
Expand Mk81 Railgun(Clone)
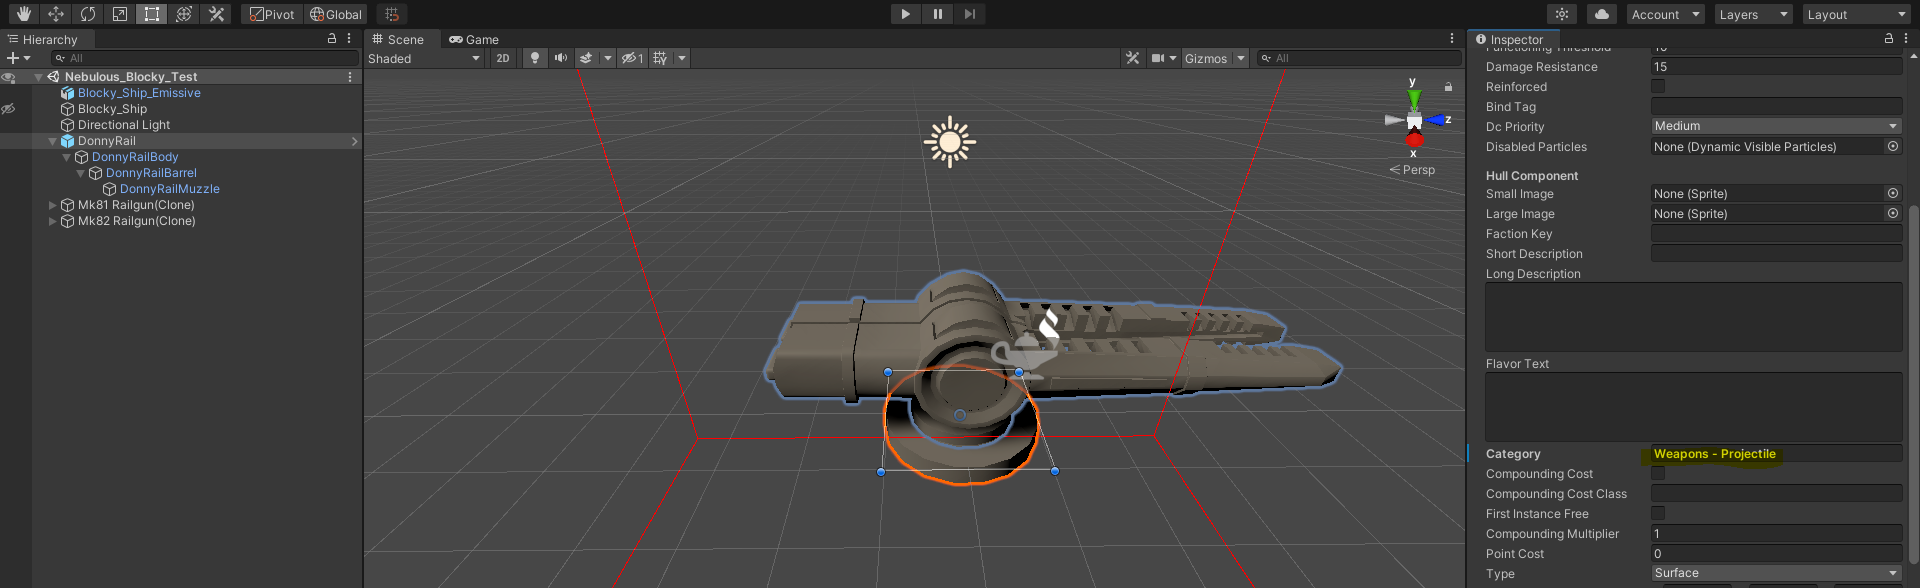[x=53, y=205]
